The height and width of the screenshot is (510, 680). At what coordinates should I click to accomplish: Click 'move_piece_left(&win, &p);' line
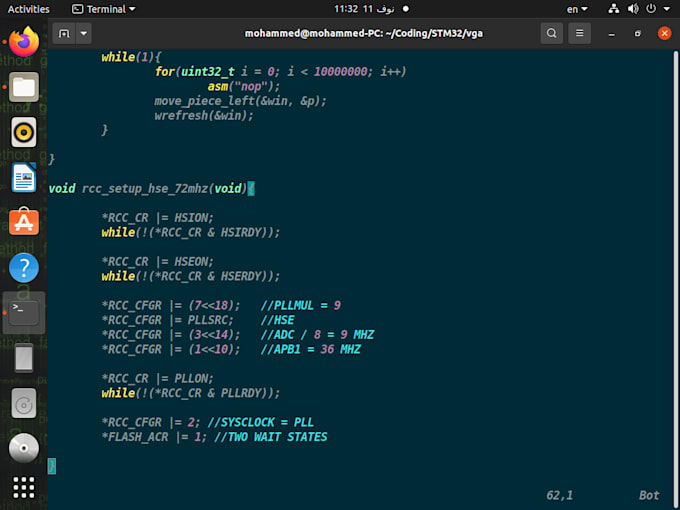240,101
